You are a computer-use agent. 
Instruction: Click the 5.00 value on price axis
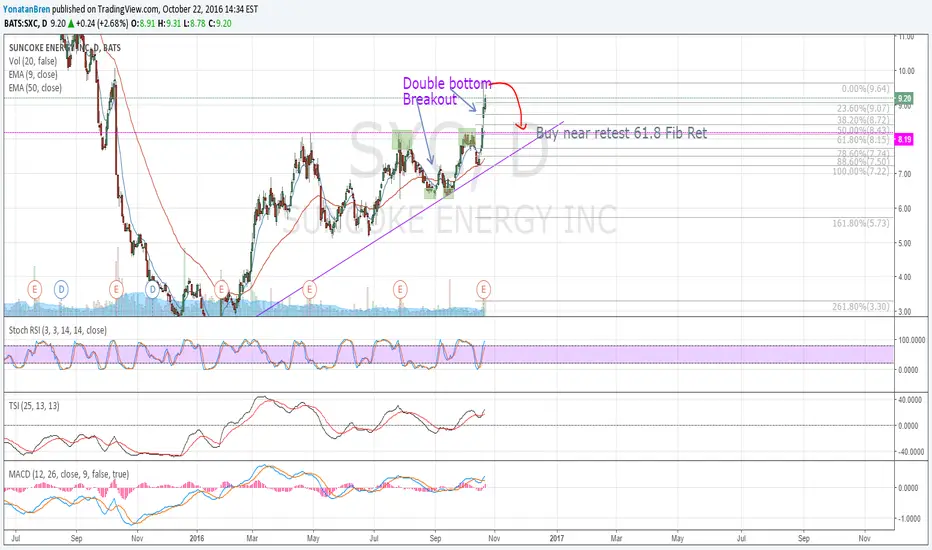(x=906, y=243)
